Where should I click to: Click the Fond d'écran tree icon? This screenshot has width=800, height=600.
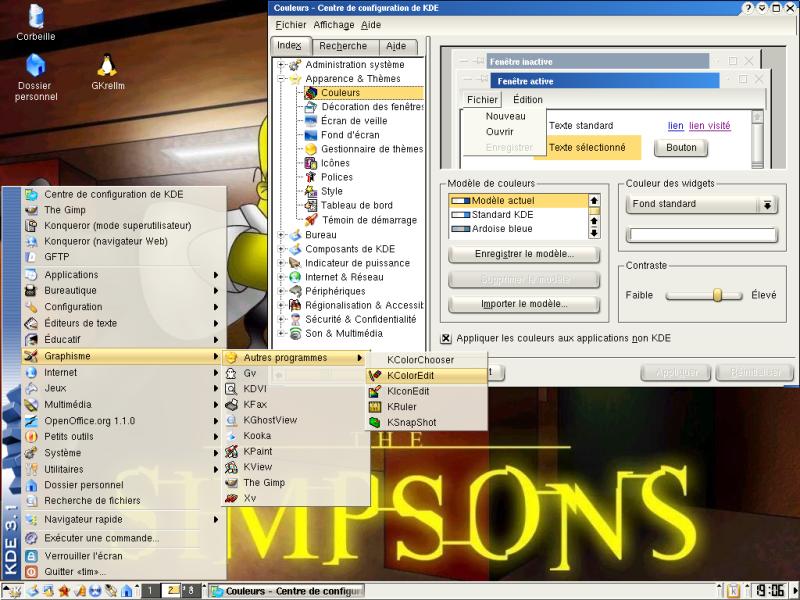pos(311,135)
